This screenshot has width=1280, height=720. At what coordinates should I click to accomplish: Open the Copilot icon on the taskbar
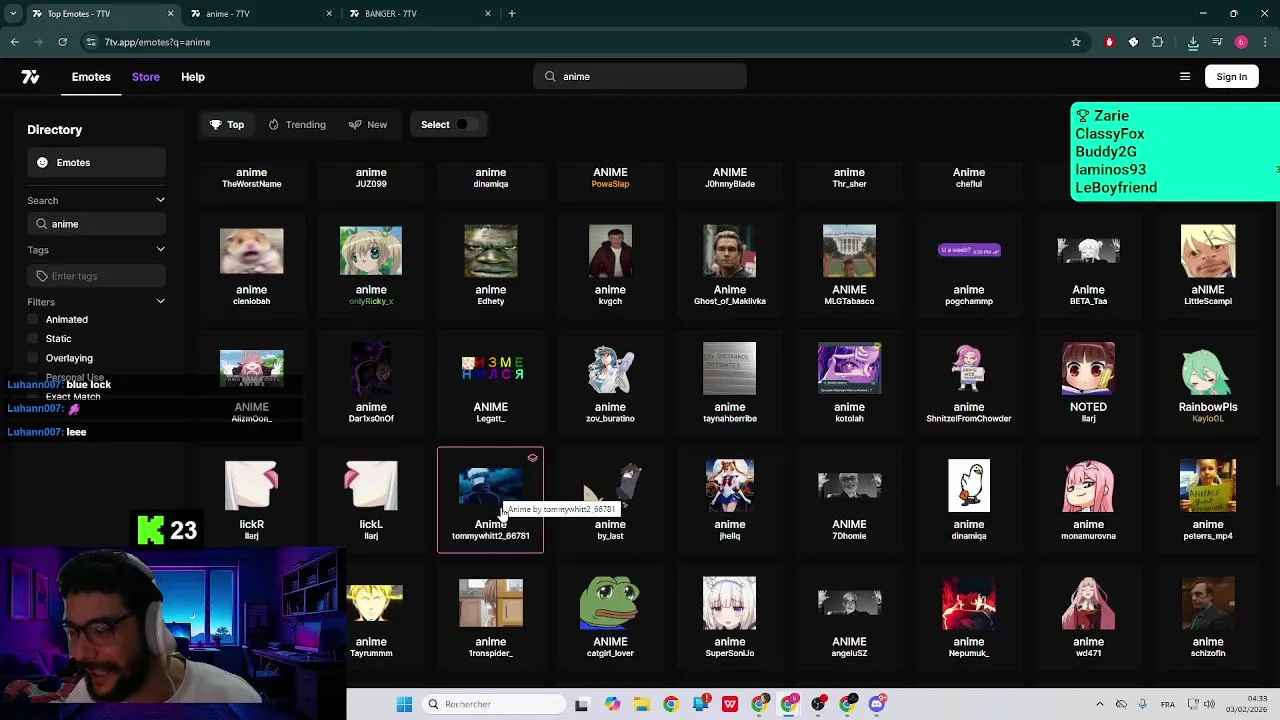click(612, 704)
